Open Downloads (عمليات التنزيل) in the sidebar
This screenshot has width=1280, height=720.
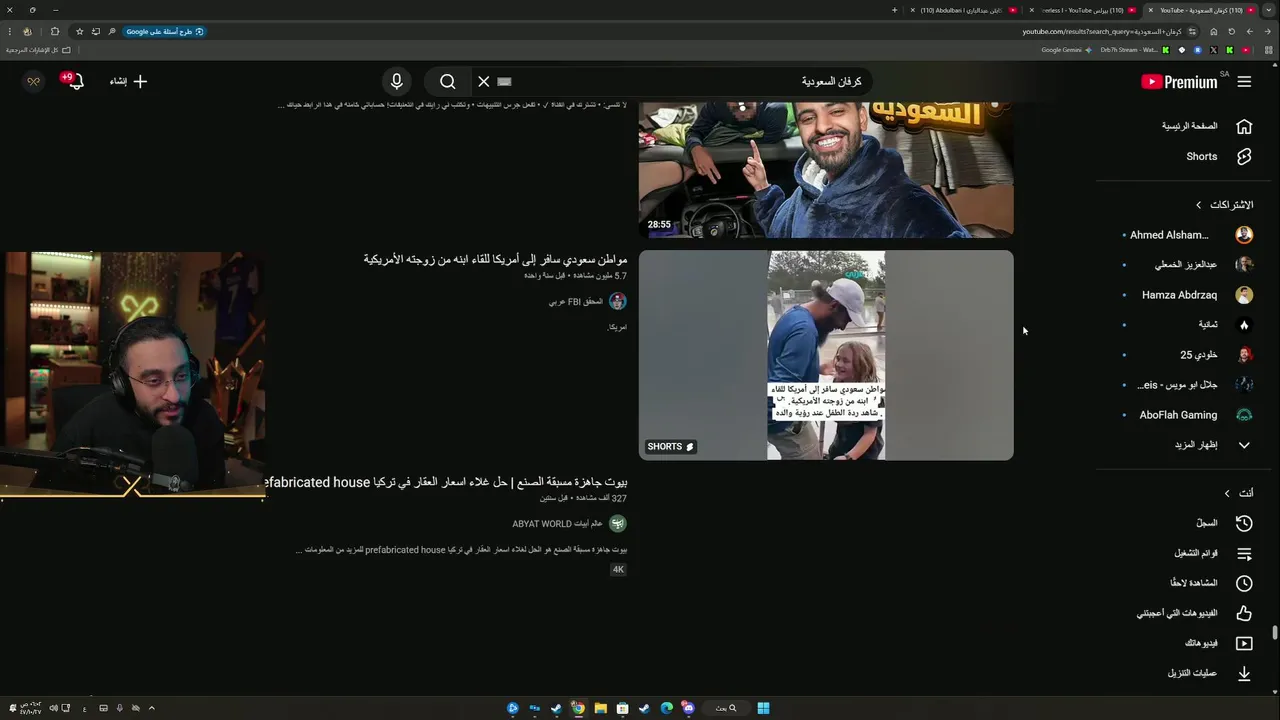click(1185, 673)
